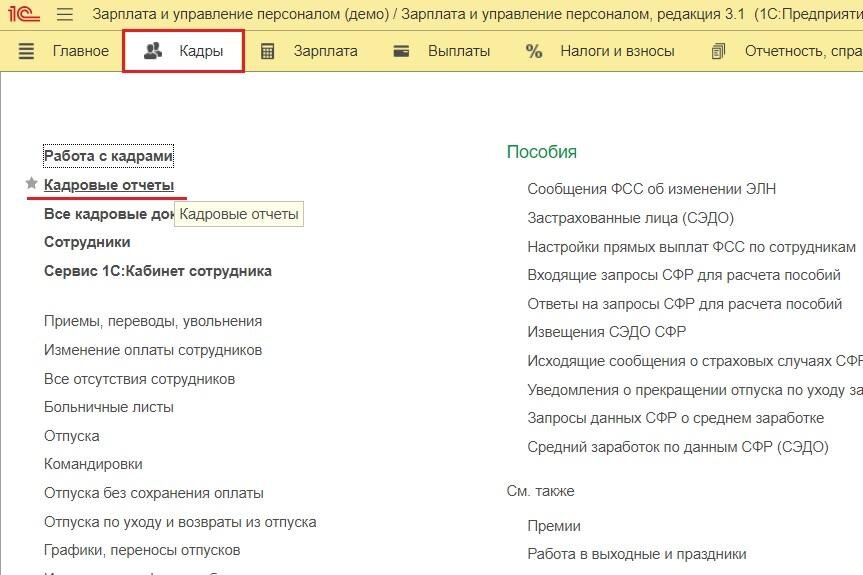
Task: Click the 1C logo icon
Action: click(24, 13)
